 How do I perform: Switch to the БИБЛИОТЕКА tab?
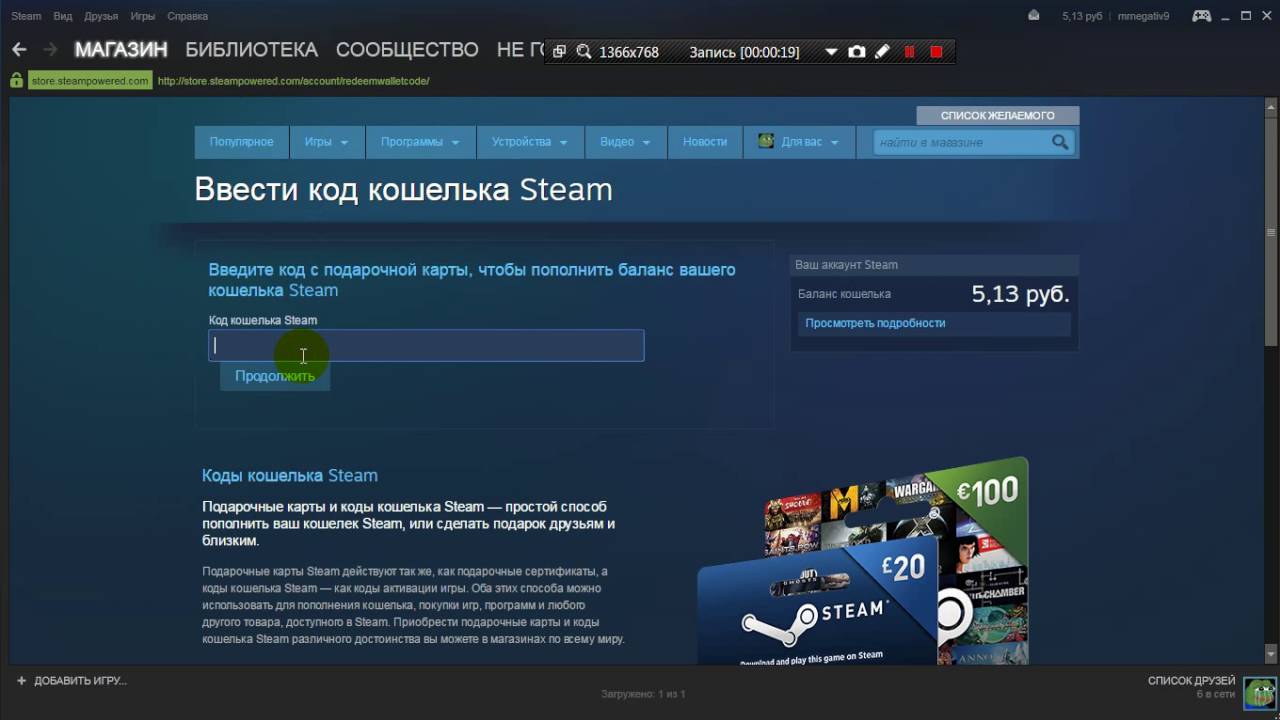coord(251,50)
